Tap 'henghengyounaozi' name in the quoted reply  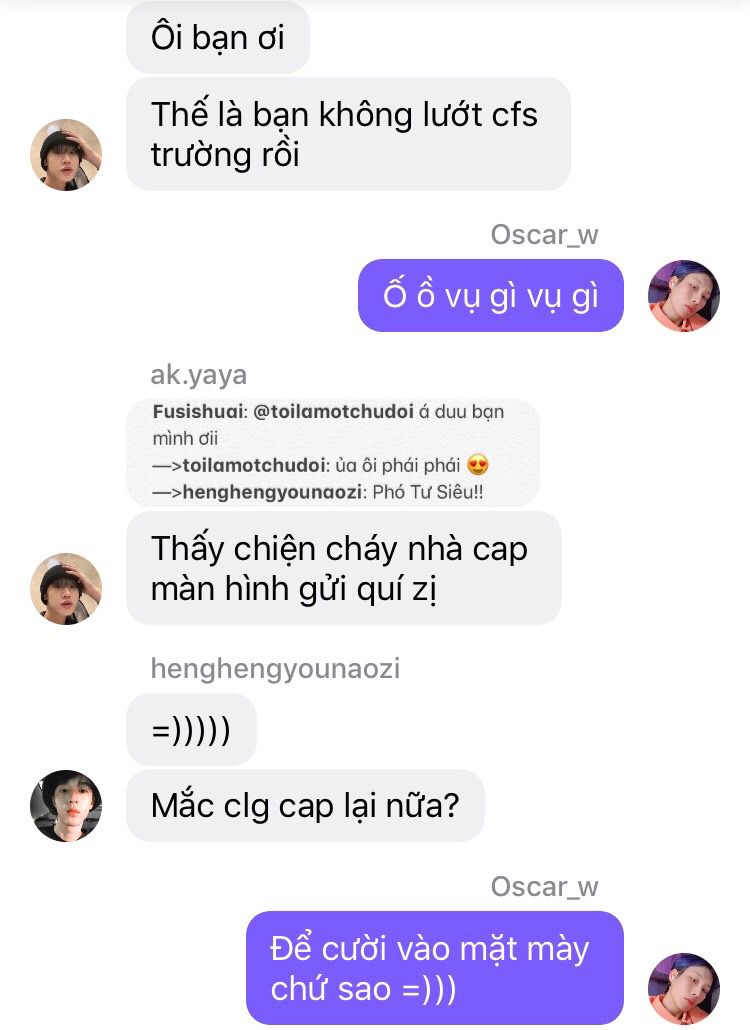272,492
